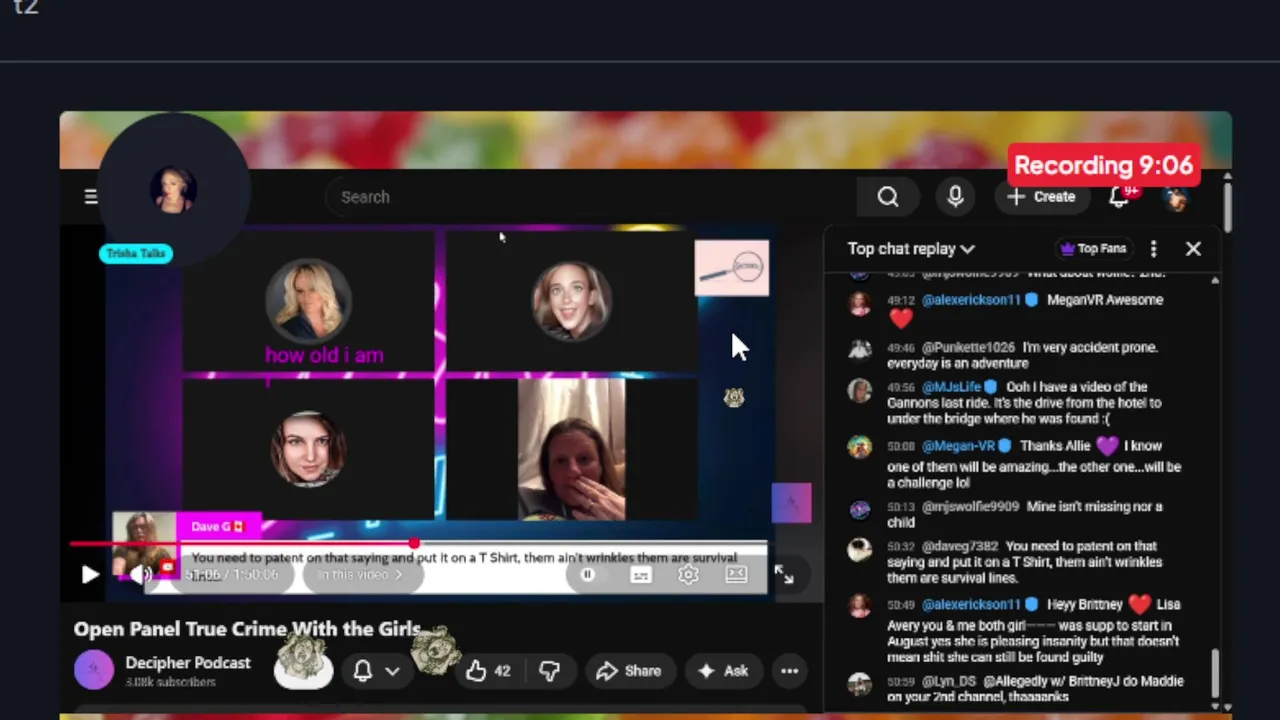The width and height of the screenshot is (1280, 720).
Task: Open the notifications bell in top bar
Action: coord(1119,197)
